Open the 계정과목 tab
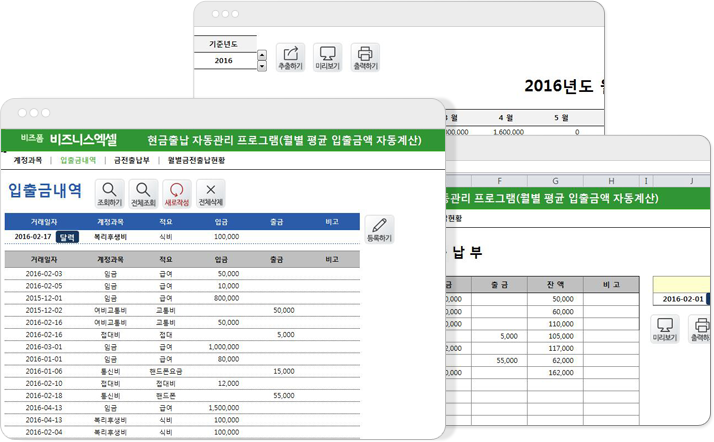This screenshot has width=714, height=442. (x=28, y=160)
